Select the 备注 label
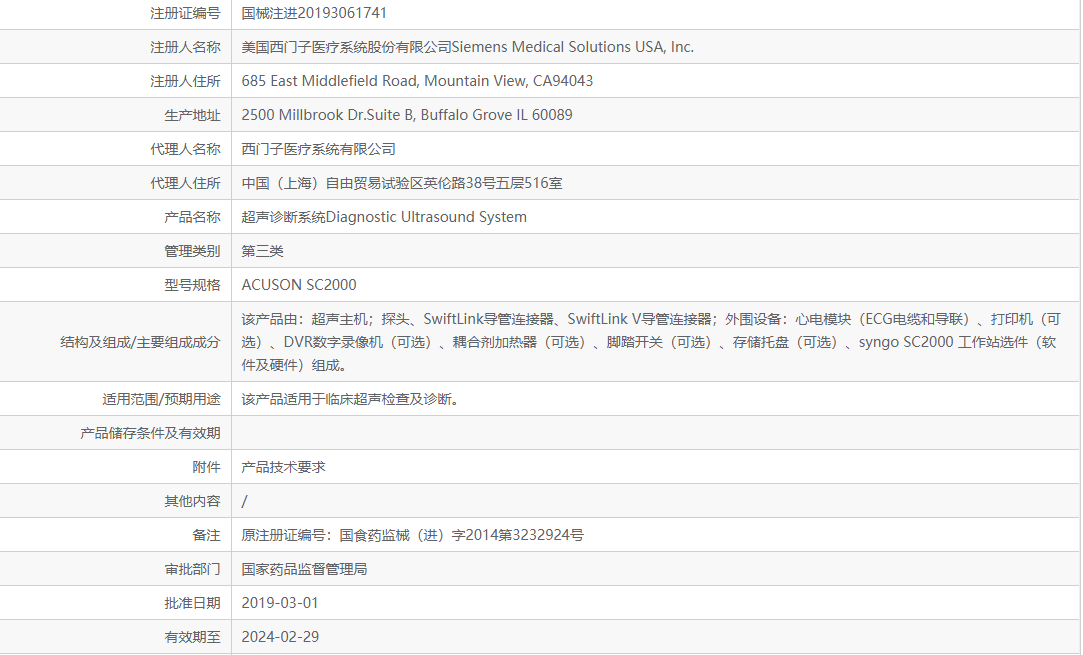Viewport: 1083px width, 655px height. [206, 535]
